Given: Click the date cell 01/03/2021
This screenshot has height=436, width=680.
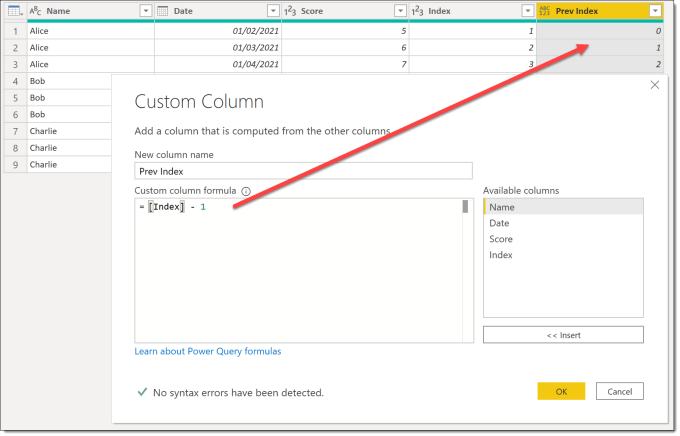Looking at the screenshot, I should 218,48.
